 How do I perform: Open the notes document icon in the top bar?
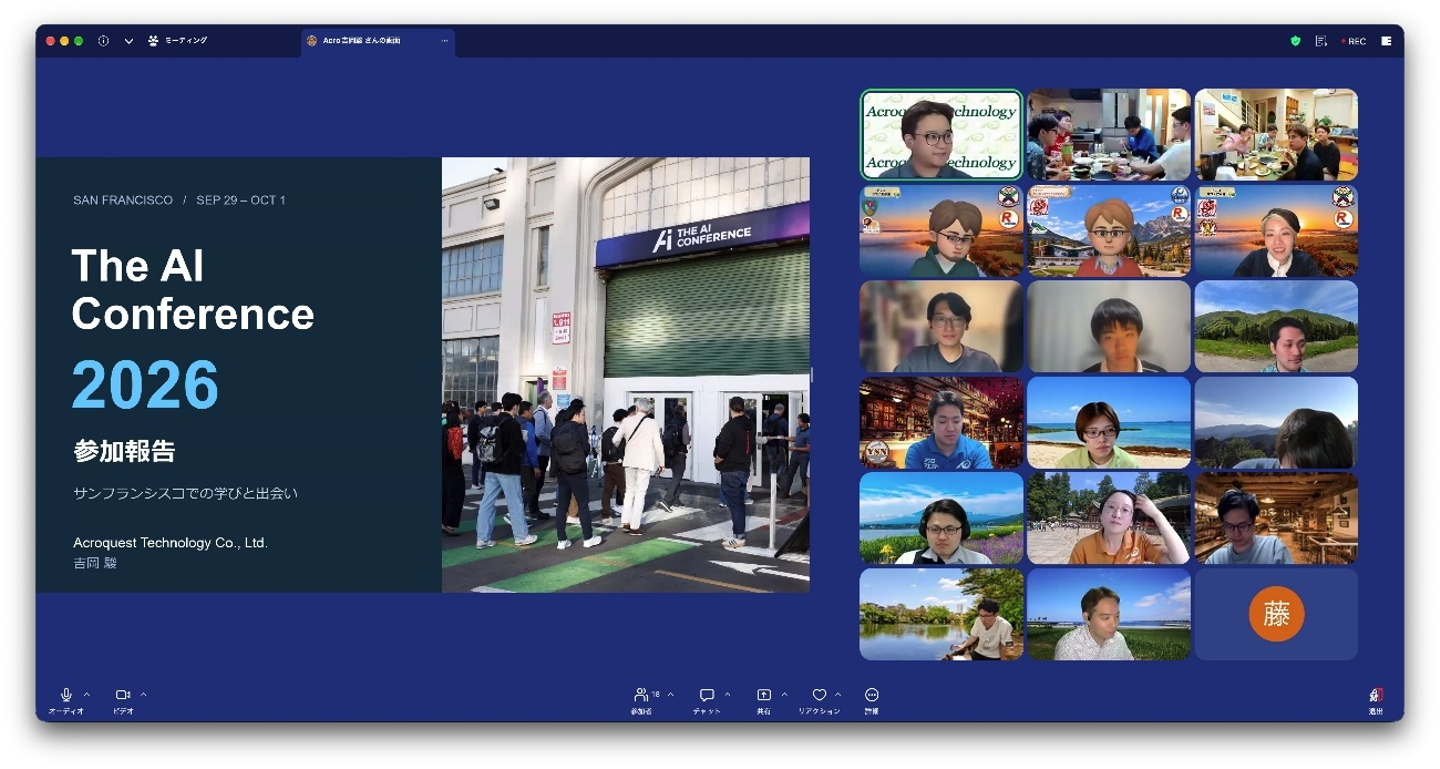(x=1322, y=41)
